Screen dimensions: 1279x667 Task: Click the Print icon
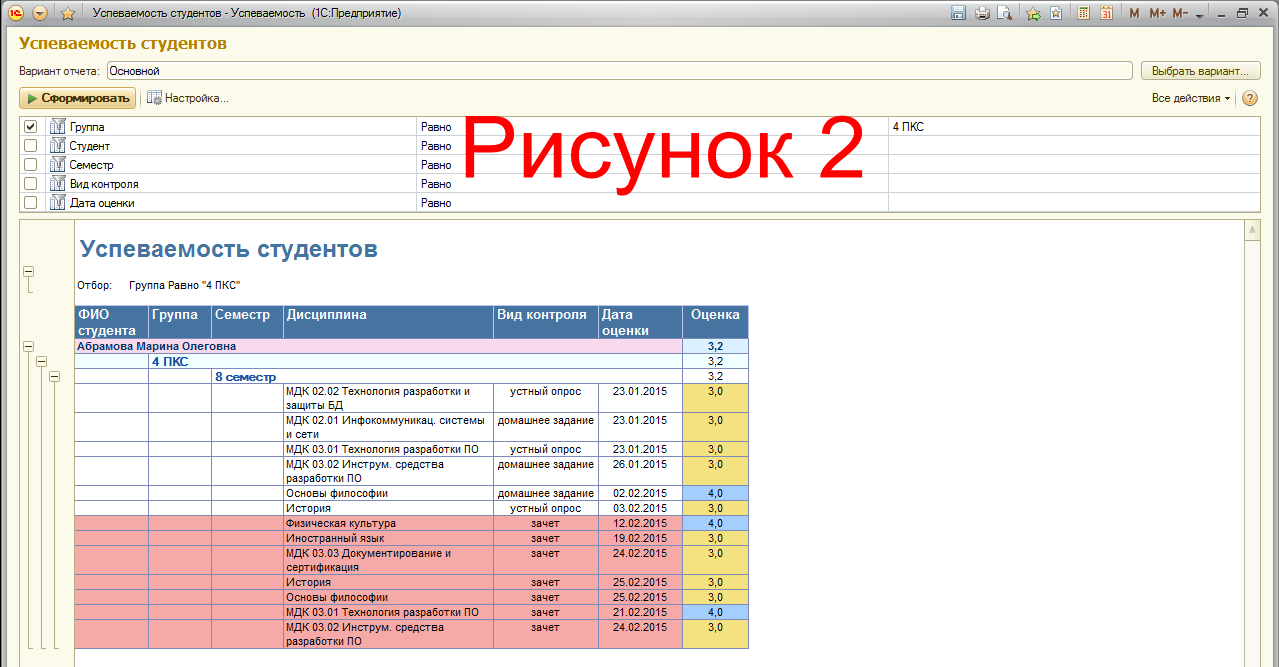click(981, 13)
